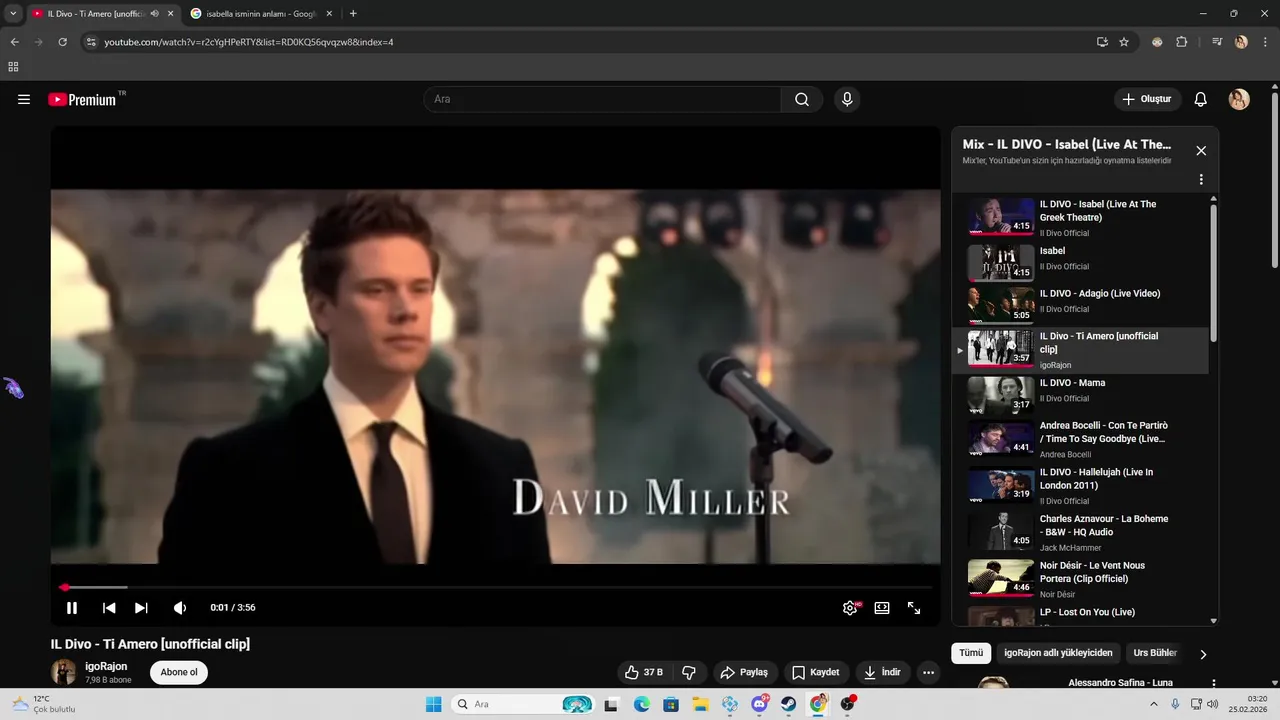Open Mix playlist three-dot menu
Screen dimensions: 1280x720
(x=1201, y=180)
